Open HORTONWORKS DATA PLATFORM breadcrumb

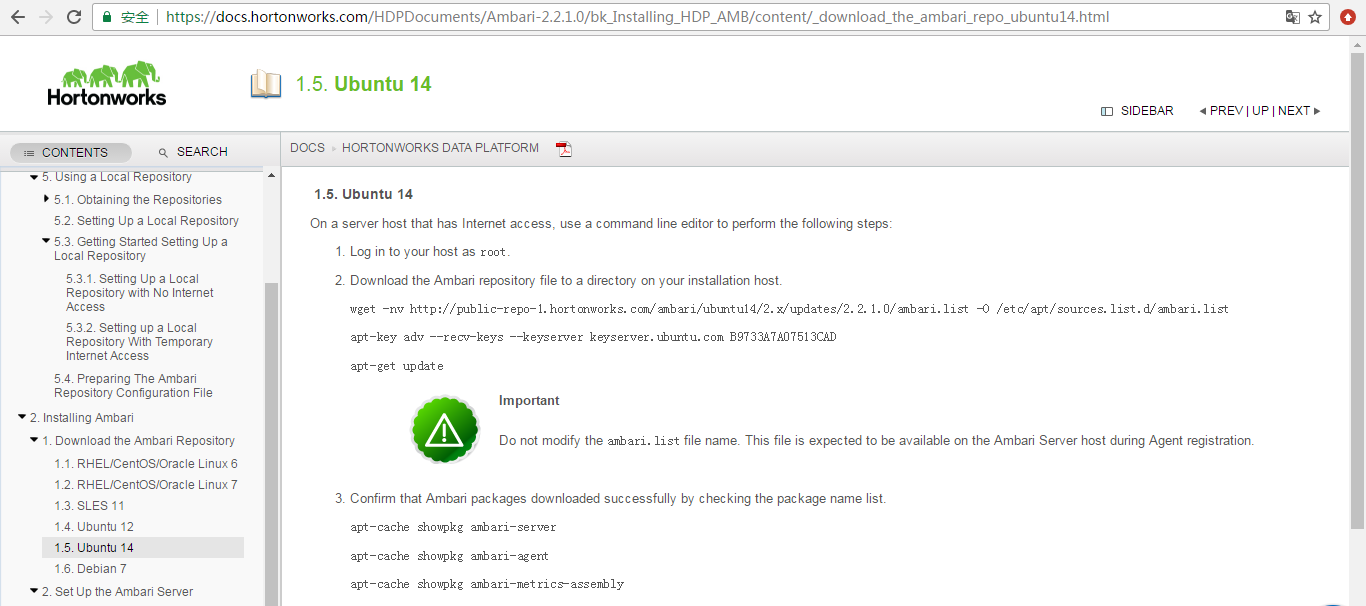click(x=440, y=148)
